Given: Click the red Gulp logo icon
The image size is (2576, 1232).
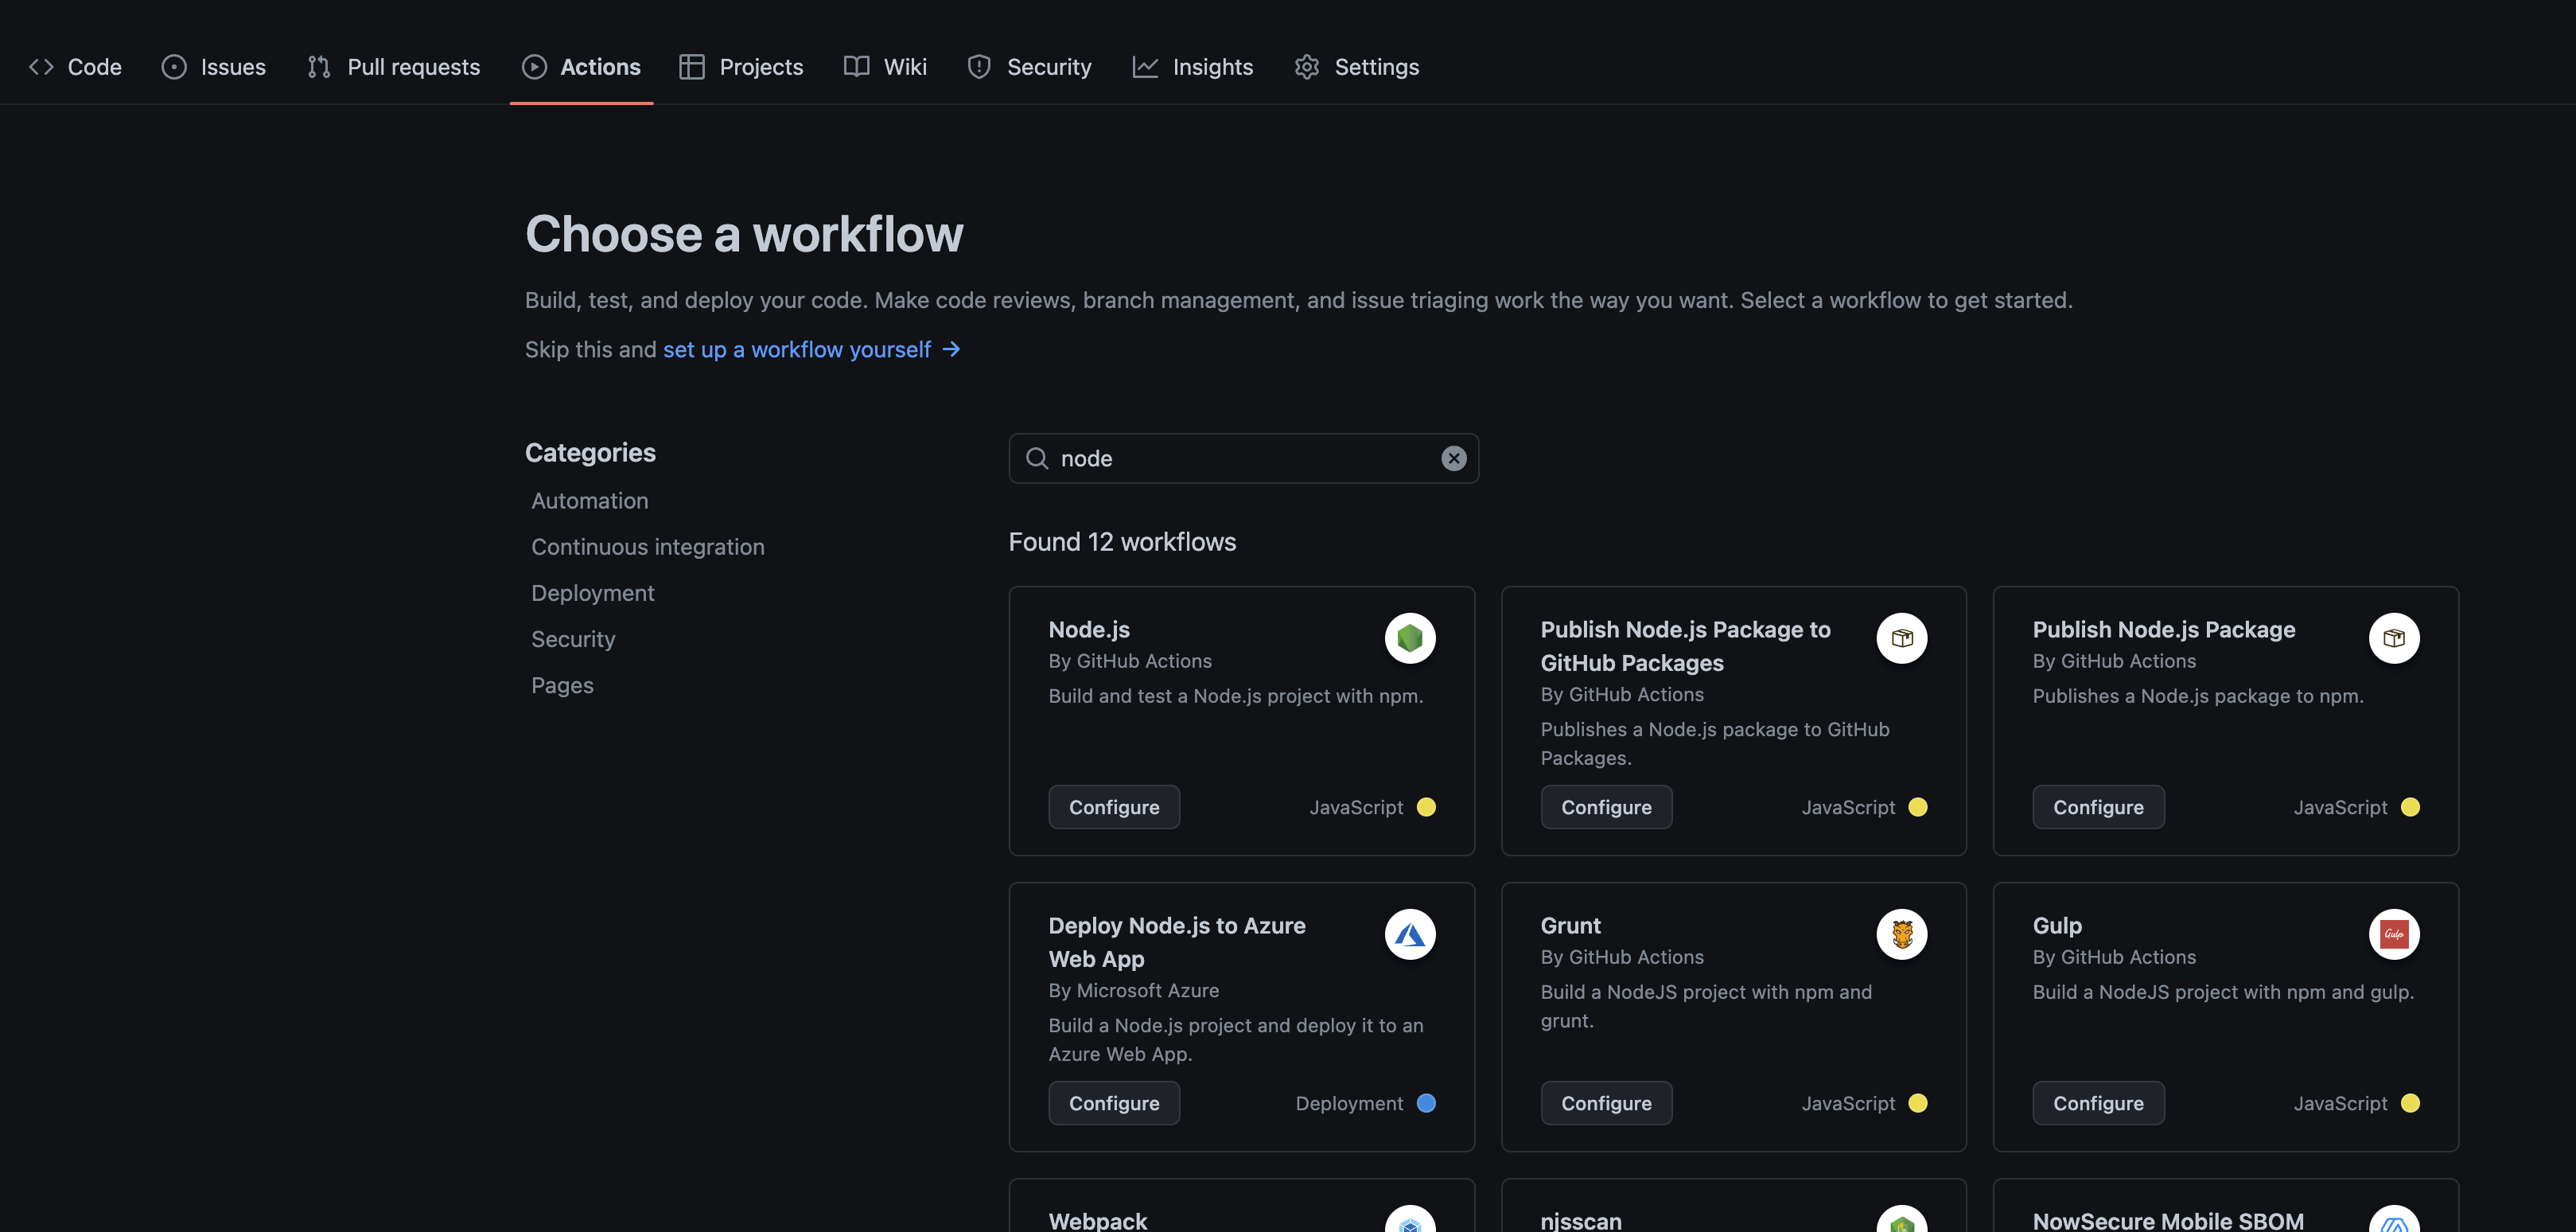Looking at the screenshot, I should coord(2393,933).
